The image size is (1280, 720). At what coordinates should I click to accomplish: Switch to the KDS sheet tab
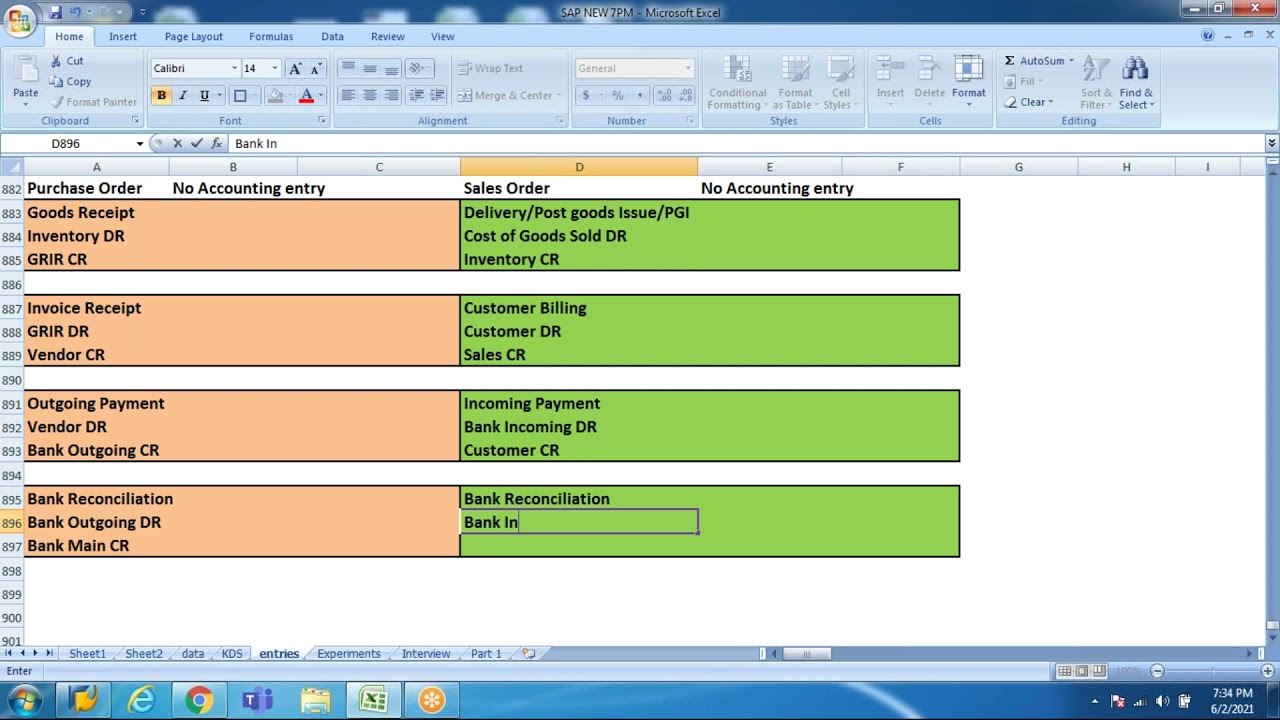232,653
